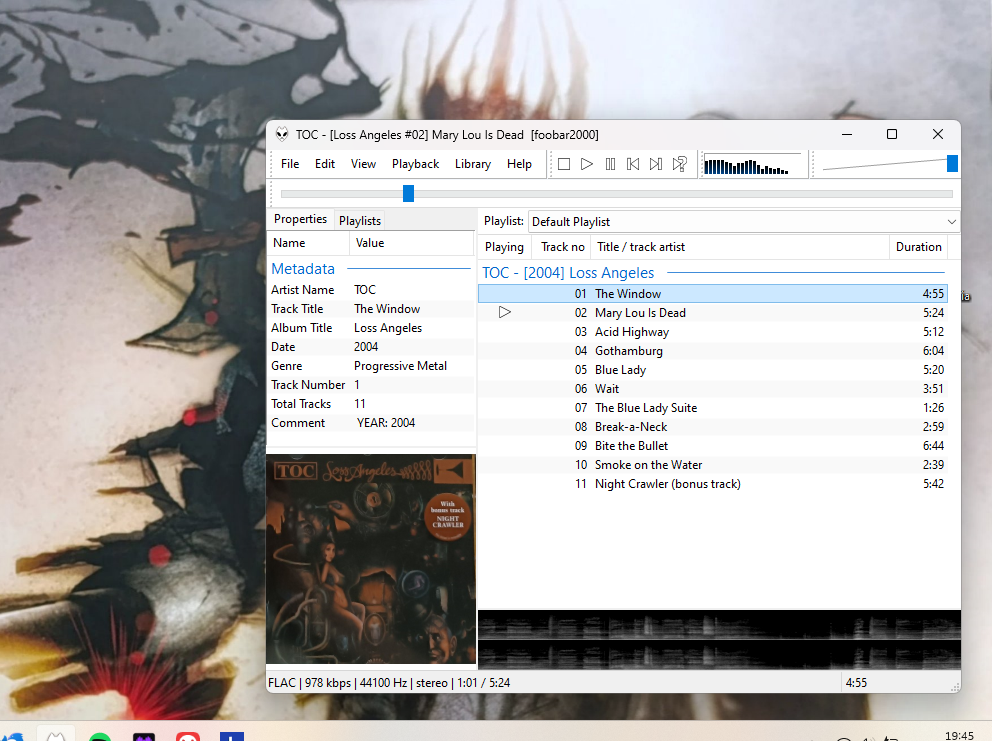Click the random playback button
The width and height of the screenshot is (992, 741).
coord(679,165)
